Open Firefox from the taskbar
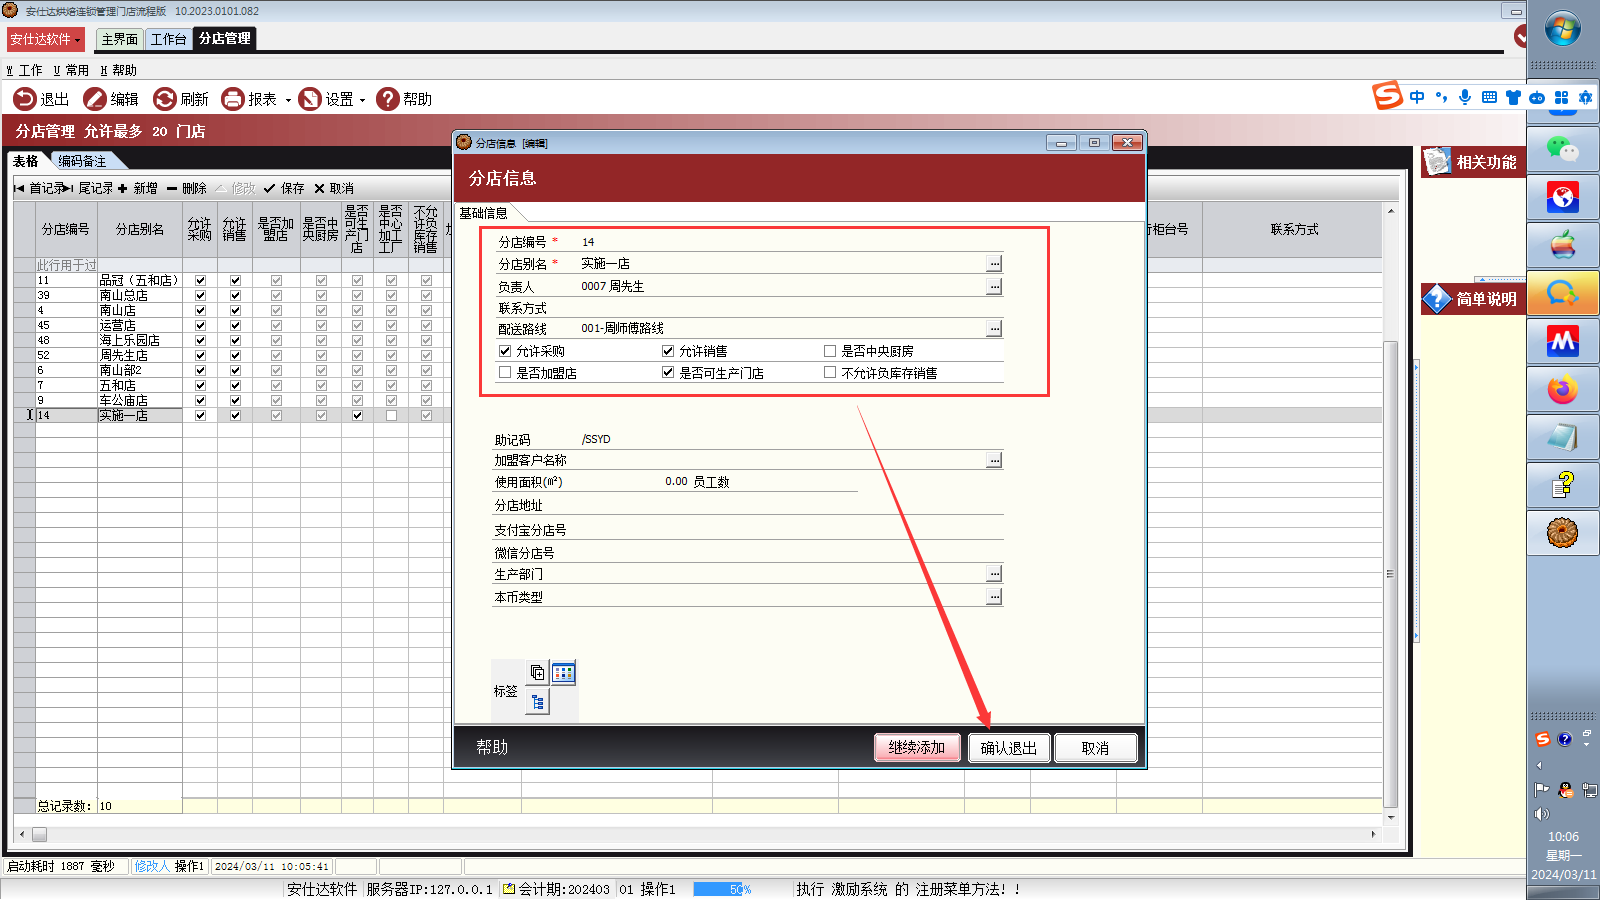 [1563, 389]
